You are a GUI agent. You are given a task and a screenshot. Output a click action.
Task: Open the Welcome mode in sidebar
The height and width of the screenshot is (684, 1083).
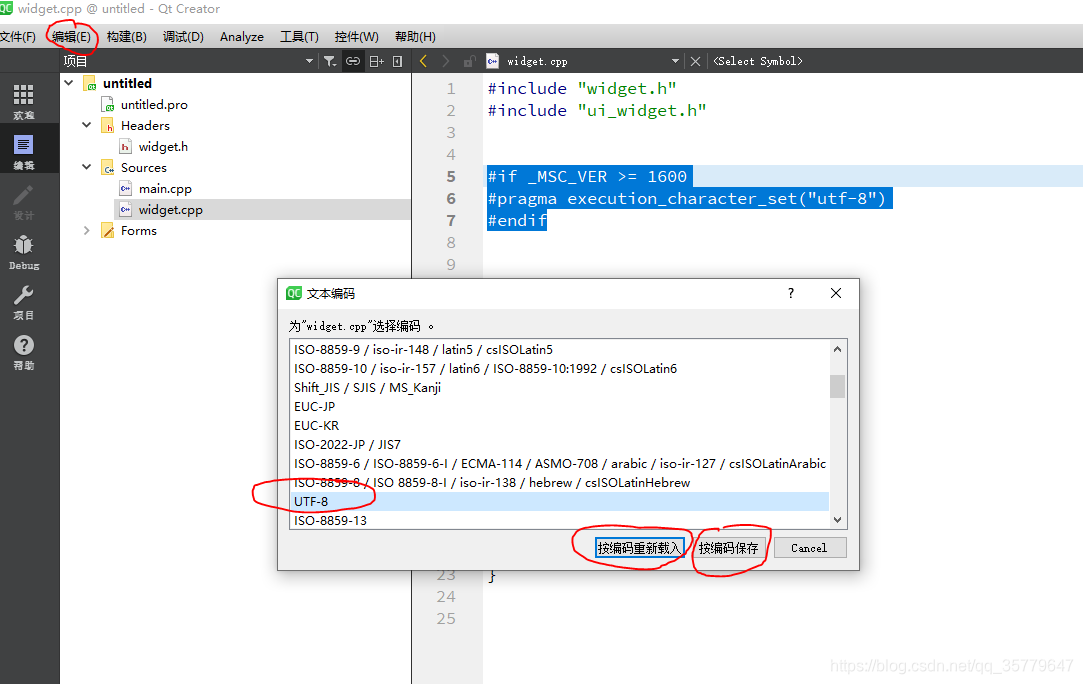click(23, 102)
